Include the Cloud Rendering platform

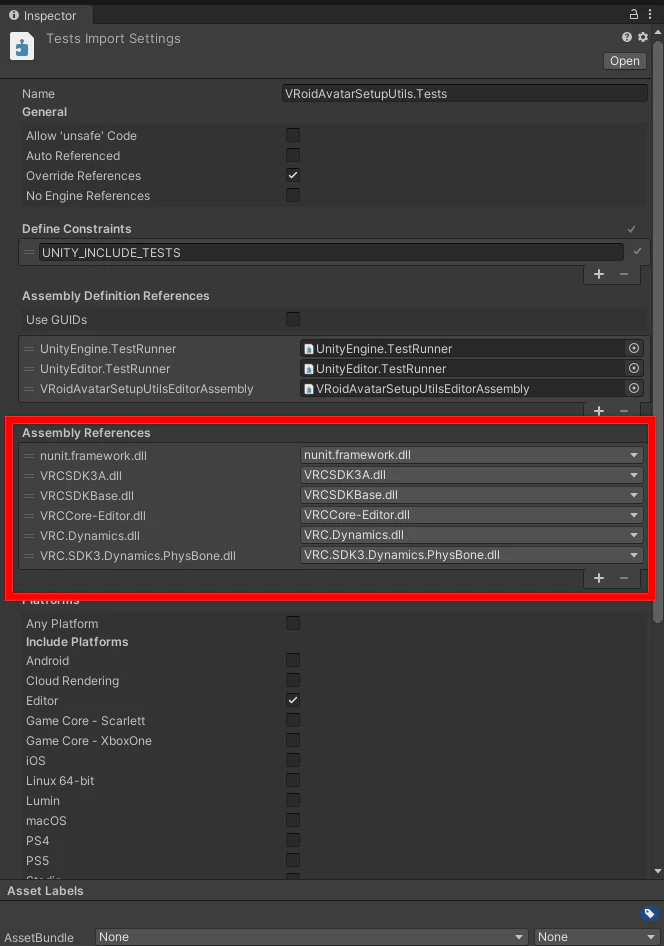(x=293, y=680)
